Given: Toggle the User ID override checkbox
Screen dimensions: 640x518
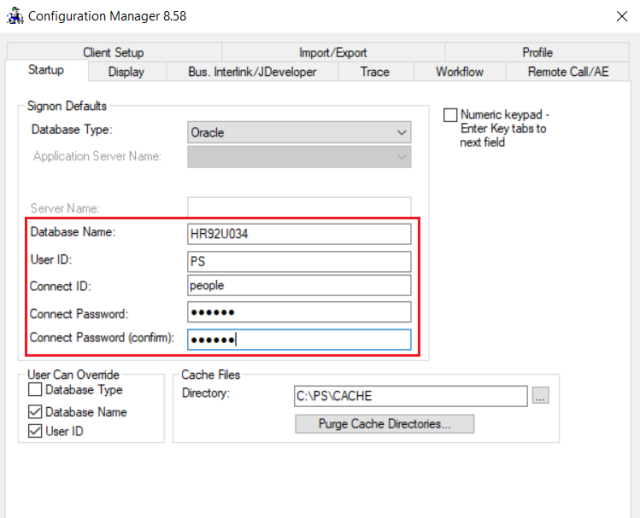Looking at the screenshot, I should click(35, 432).
